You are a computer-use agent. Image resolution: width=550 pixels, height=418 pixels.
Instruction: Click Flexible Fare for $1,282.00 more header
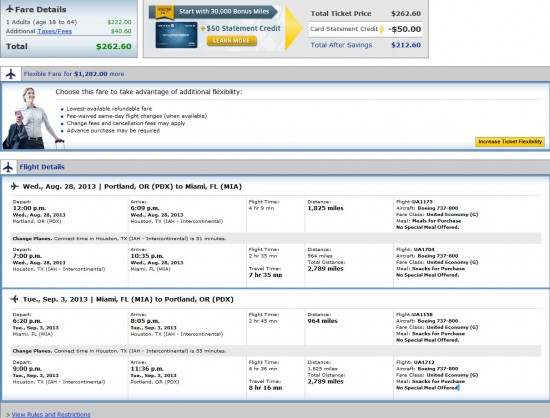(74, 74)
